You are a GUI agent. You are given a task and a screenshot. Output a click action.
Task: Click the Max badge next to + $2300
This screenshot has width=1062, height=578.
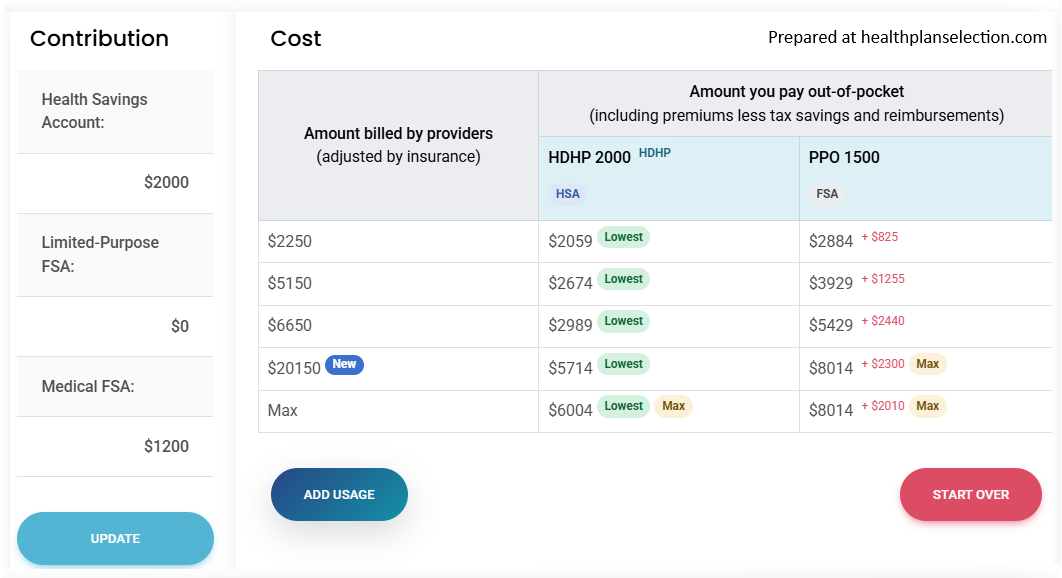point(927,364)
